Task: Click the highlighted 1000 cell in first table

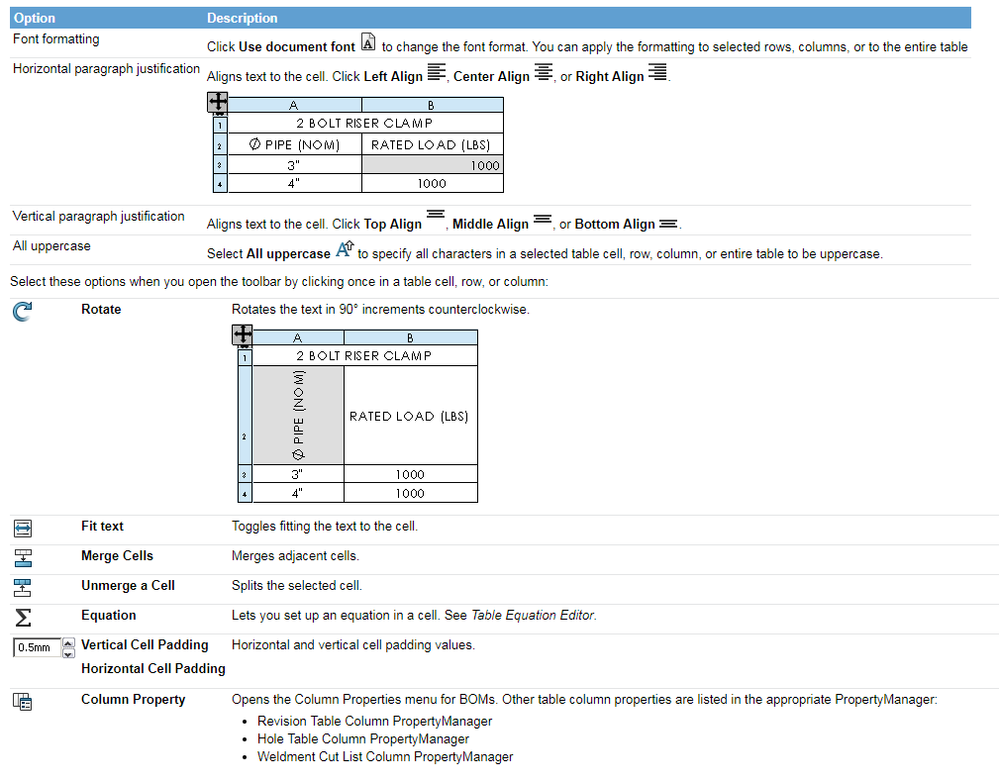Action: pyautogui.click(x=433, y=165)
